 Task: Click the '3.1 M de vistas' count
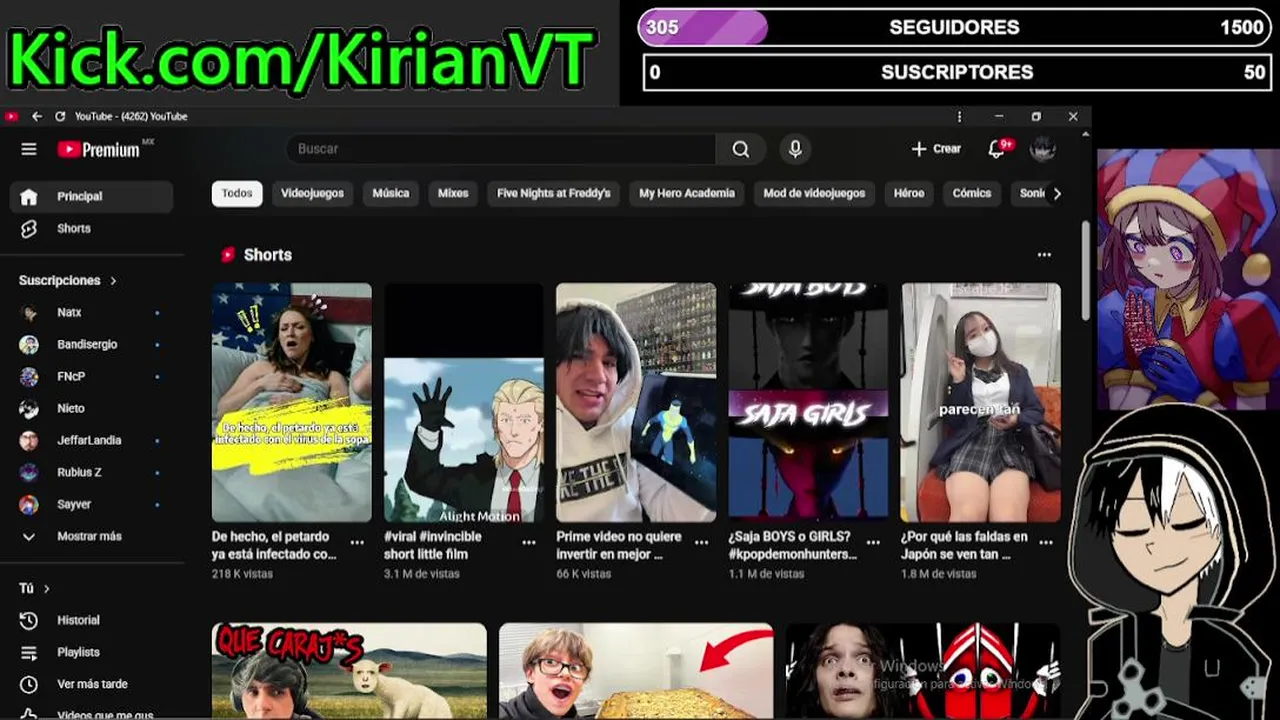tap(422, 574)
